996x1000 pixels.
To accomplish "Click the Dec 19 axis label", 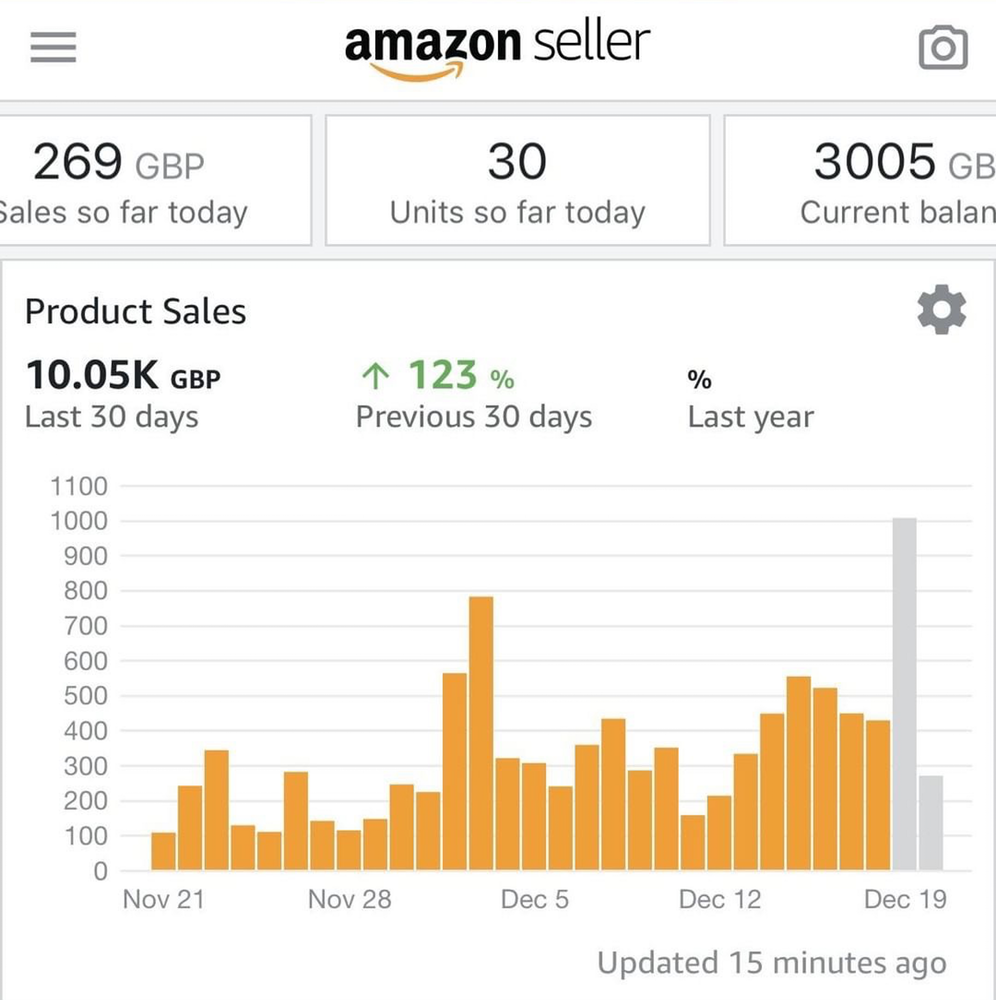I will coord(904,900).
